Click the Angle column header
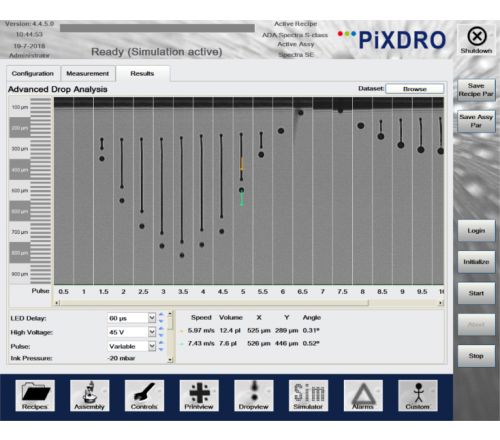 coord(312,317)
